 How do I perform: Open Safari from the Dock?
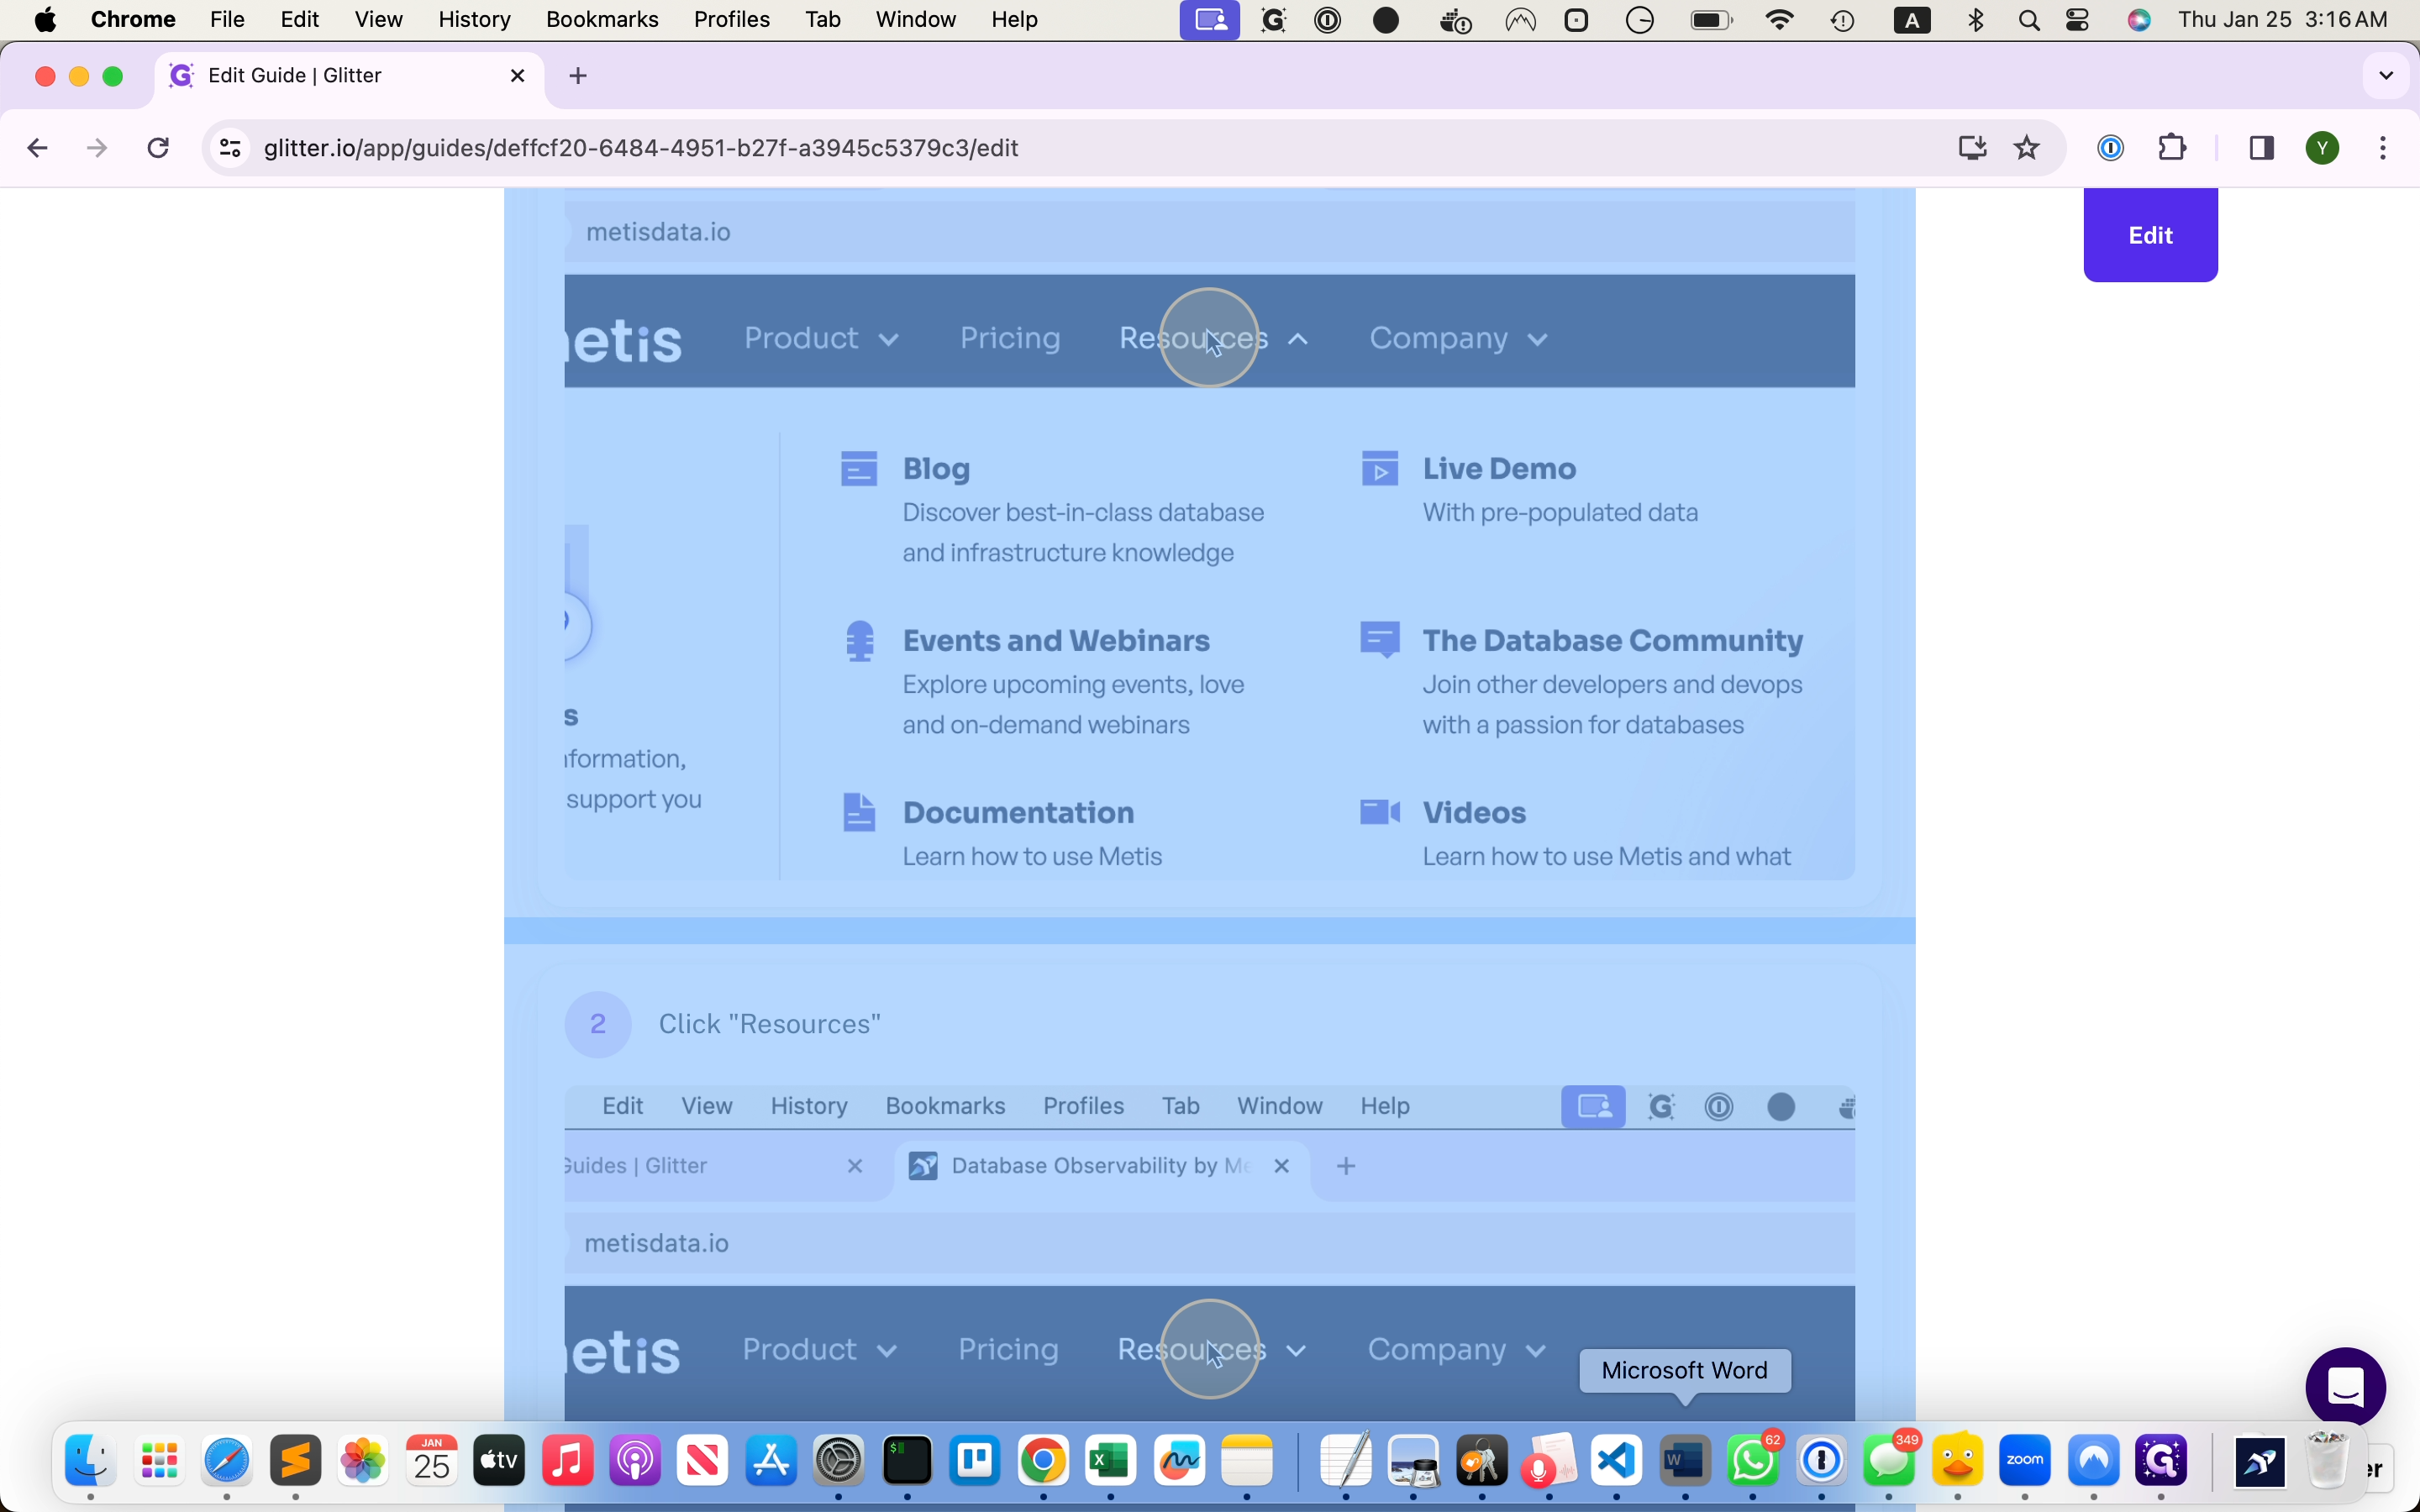pyautogui.click(x=228, y=1462)
